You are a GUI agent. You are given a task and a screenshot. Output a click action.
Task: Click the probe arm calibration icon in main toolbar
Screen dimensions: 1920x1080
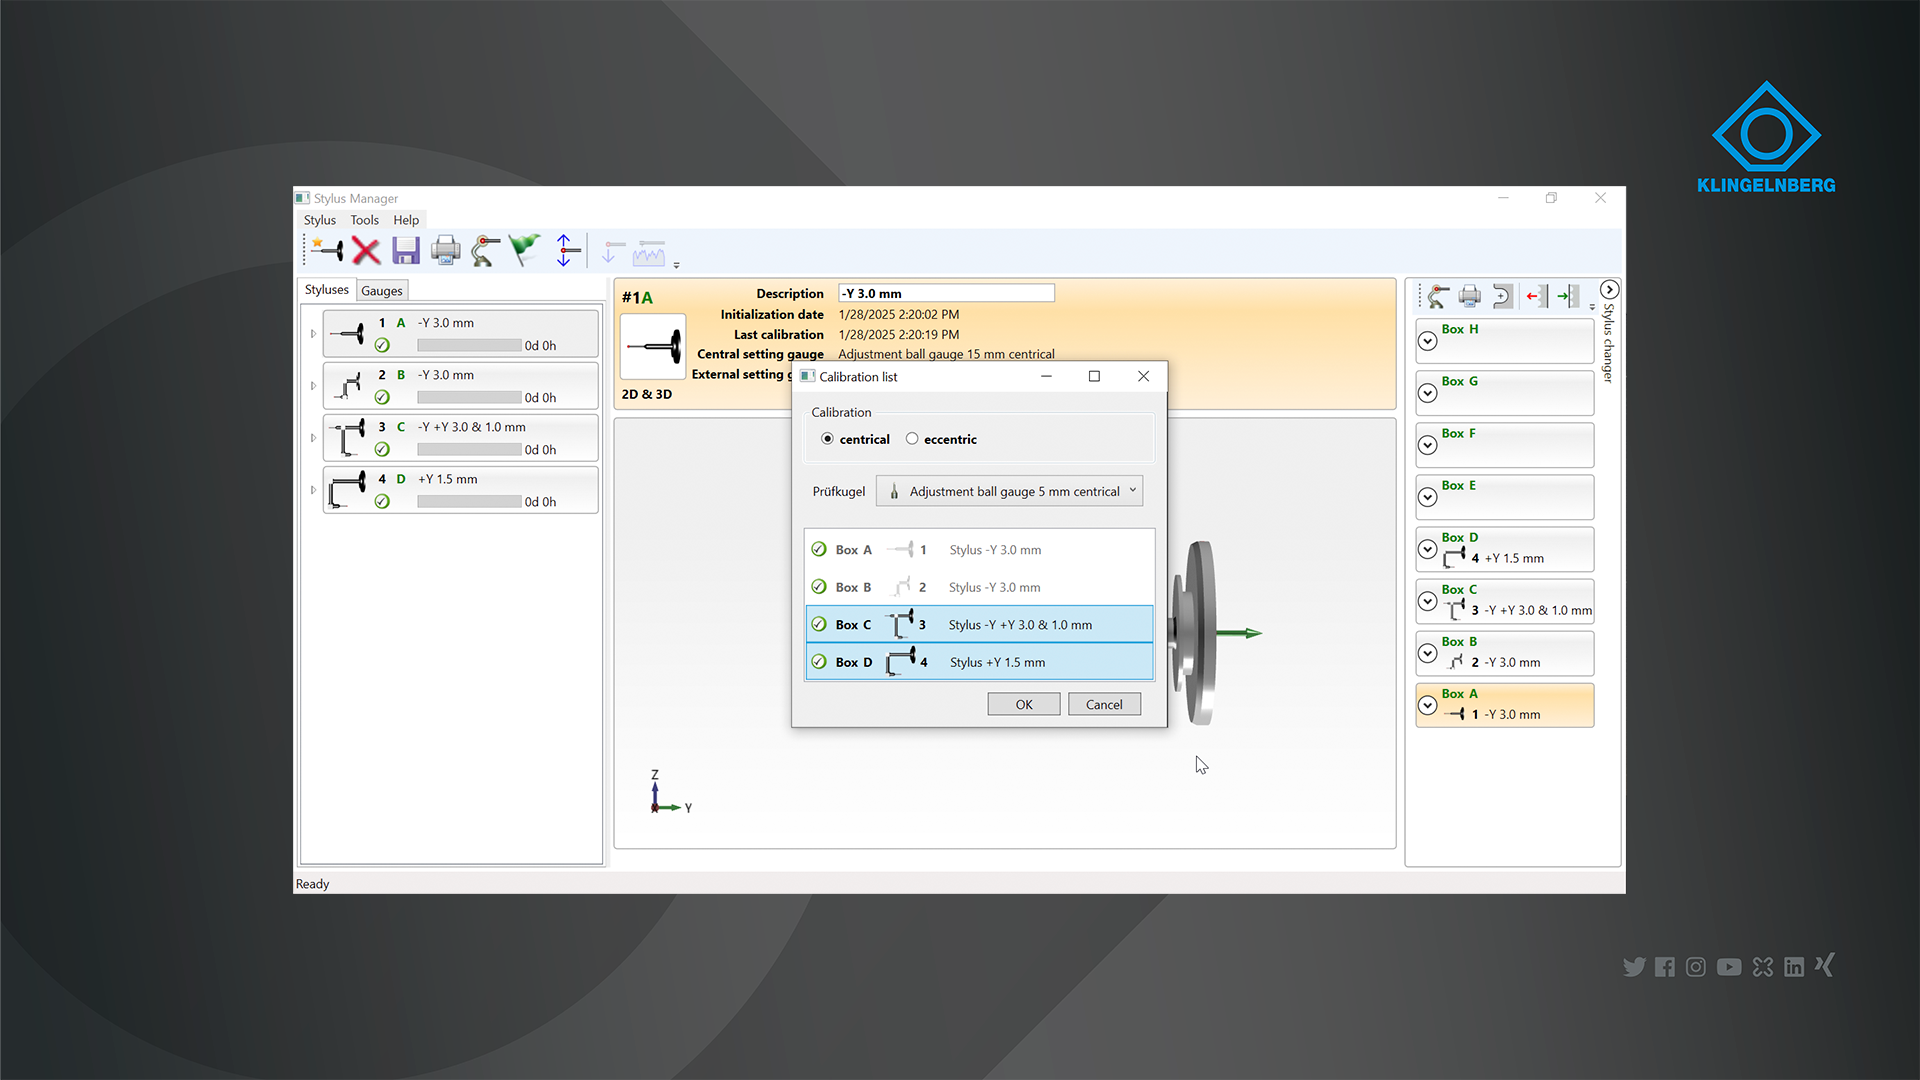(485, 250)
